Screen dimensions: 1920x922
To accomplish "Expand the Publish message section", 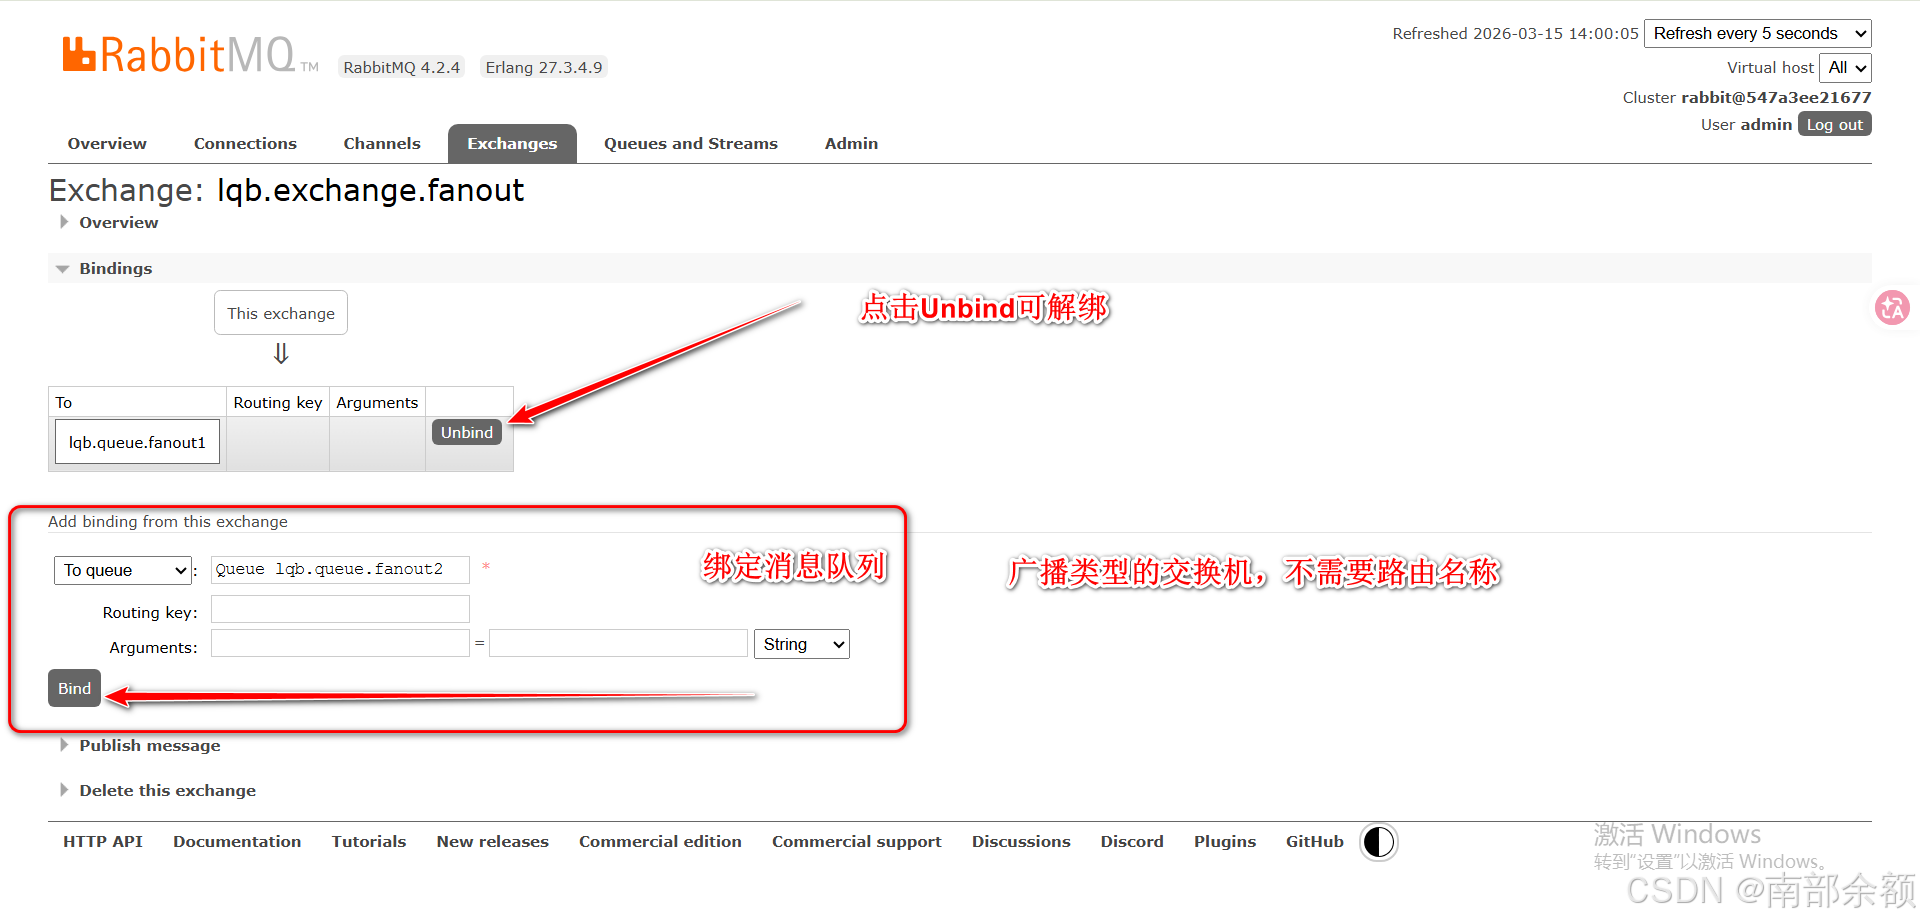I will point(149,745).
